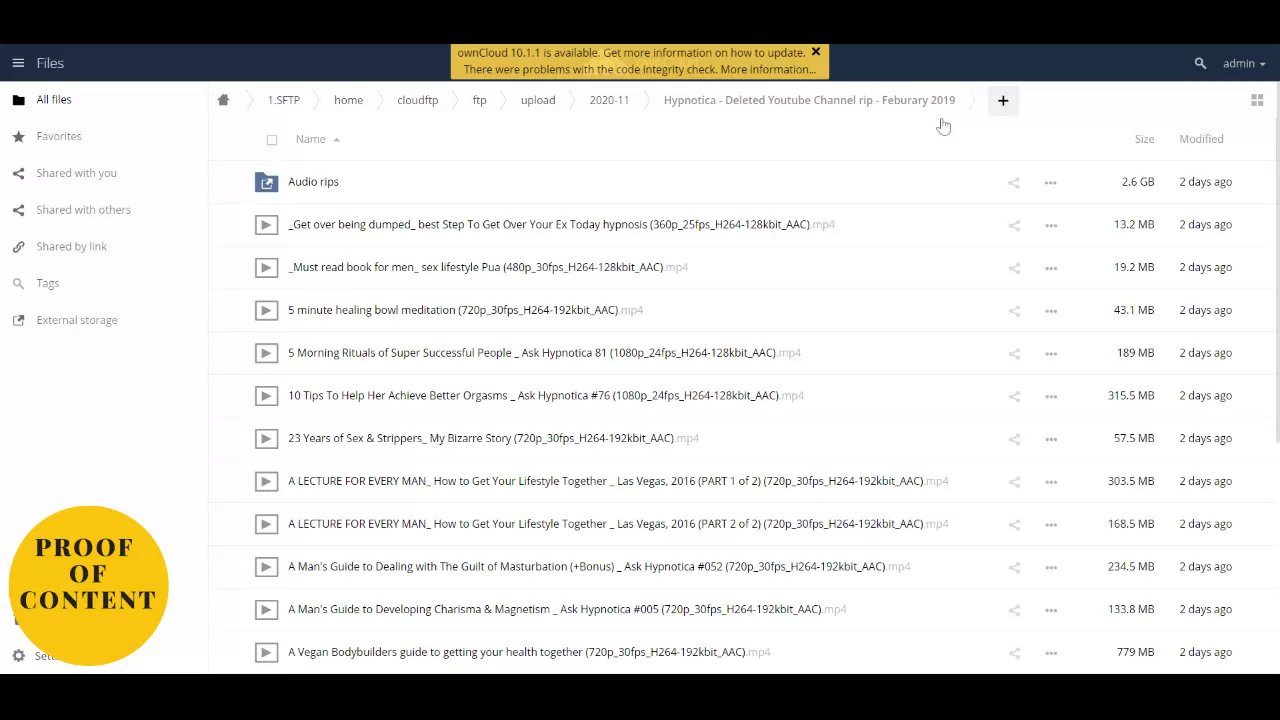This screenshot has height=720, width=1280.
Task: Open more actions for Guilt of Masturbation video
Action: [1050, 567]
